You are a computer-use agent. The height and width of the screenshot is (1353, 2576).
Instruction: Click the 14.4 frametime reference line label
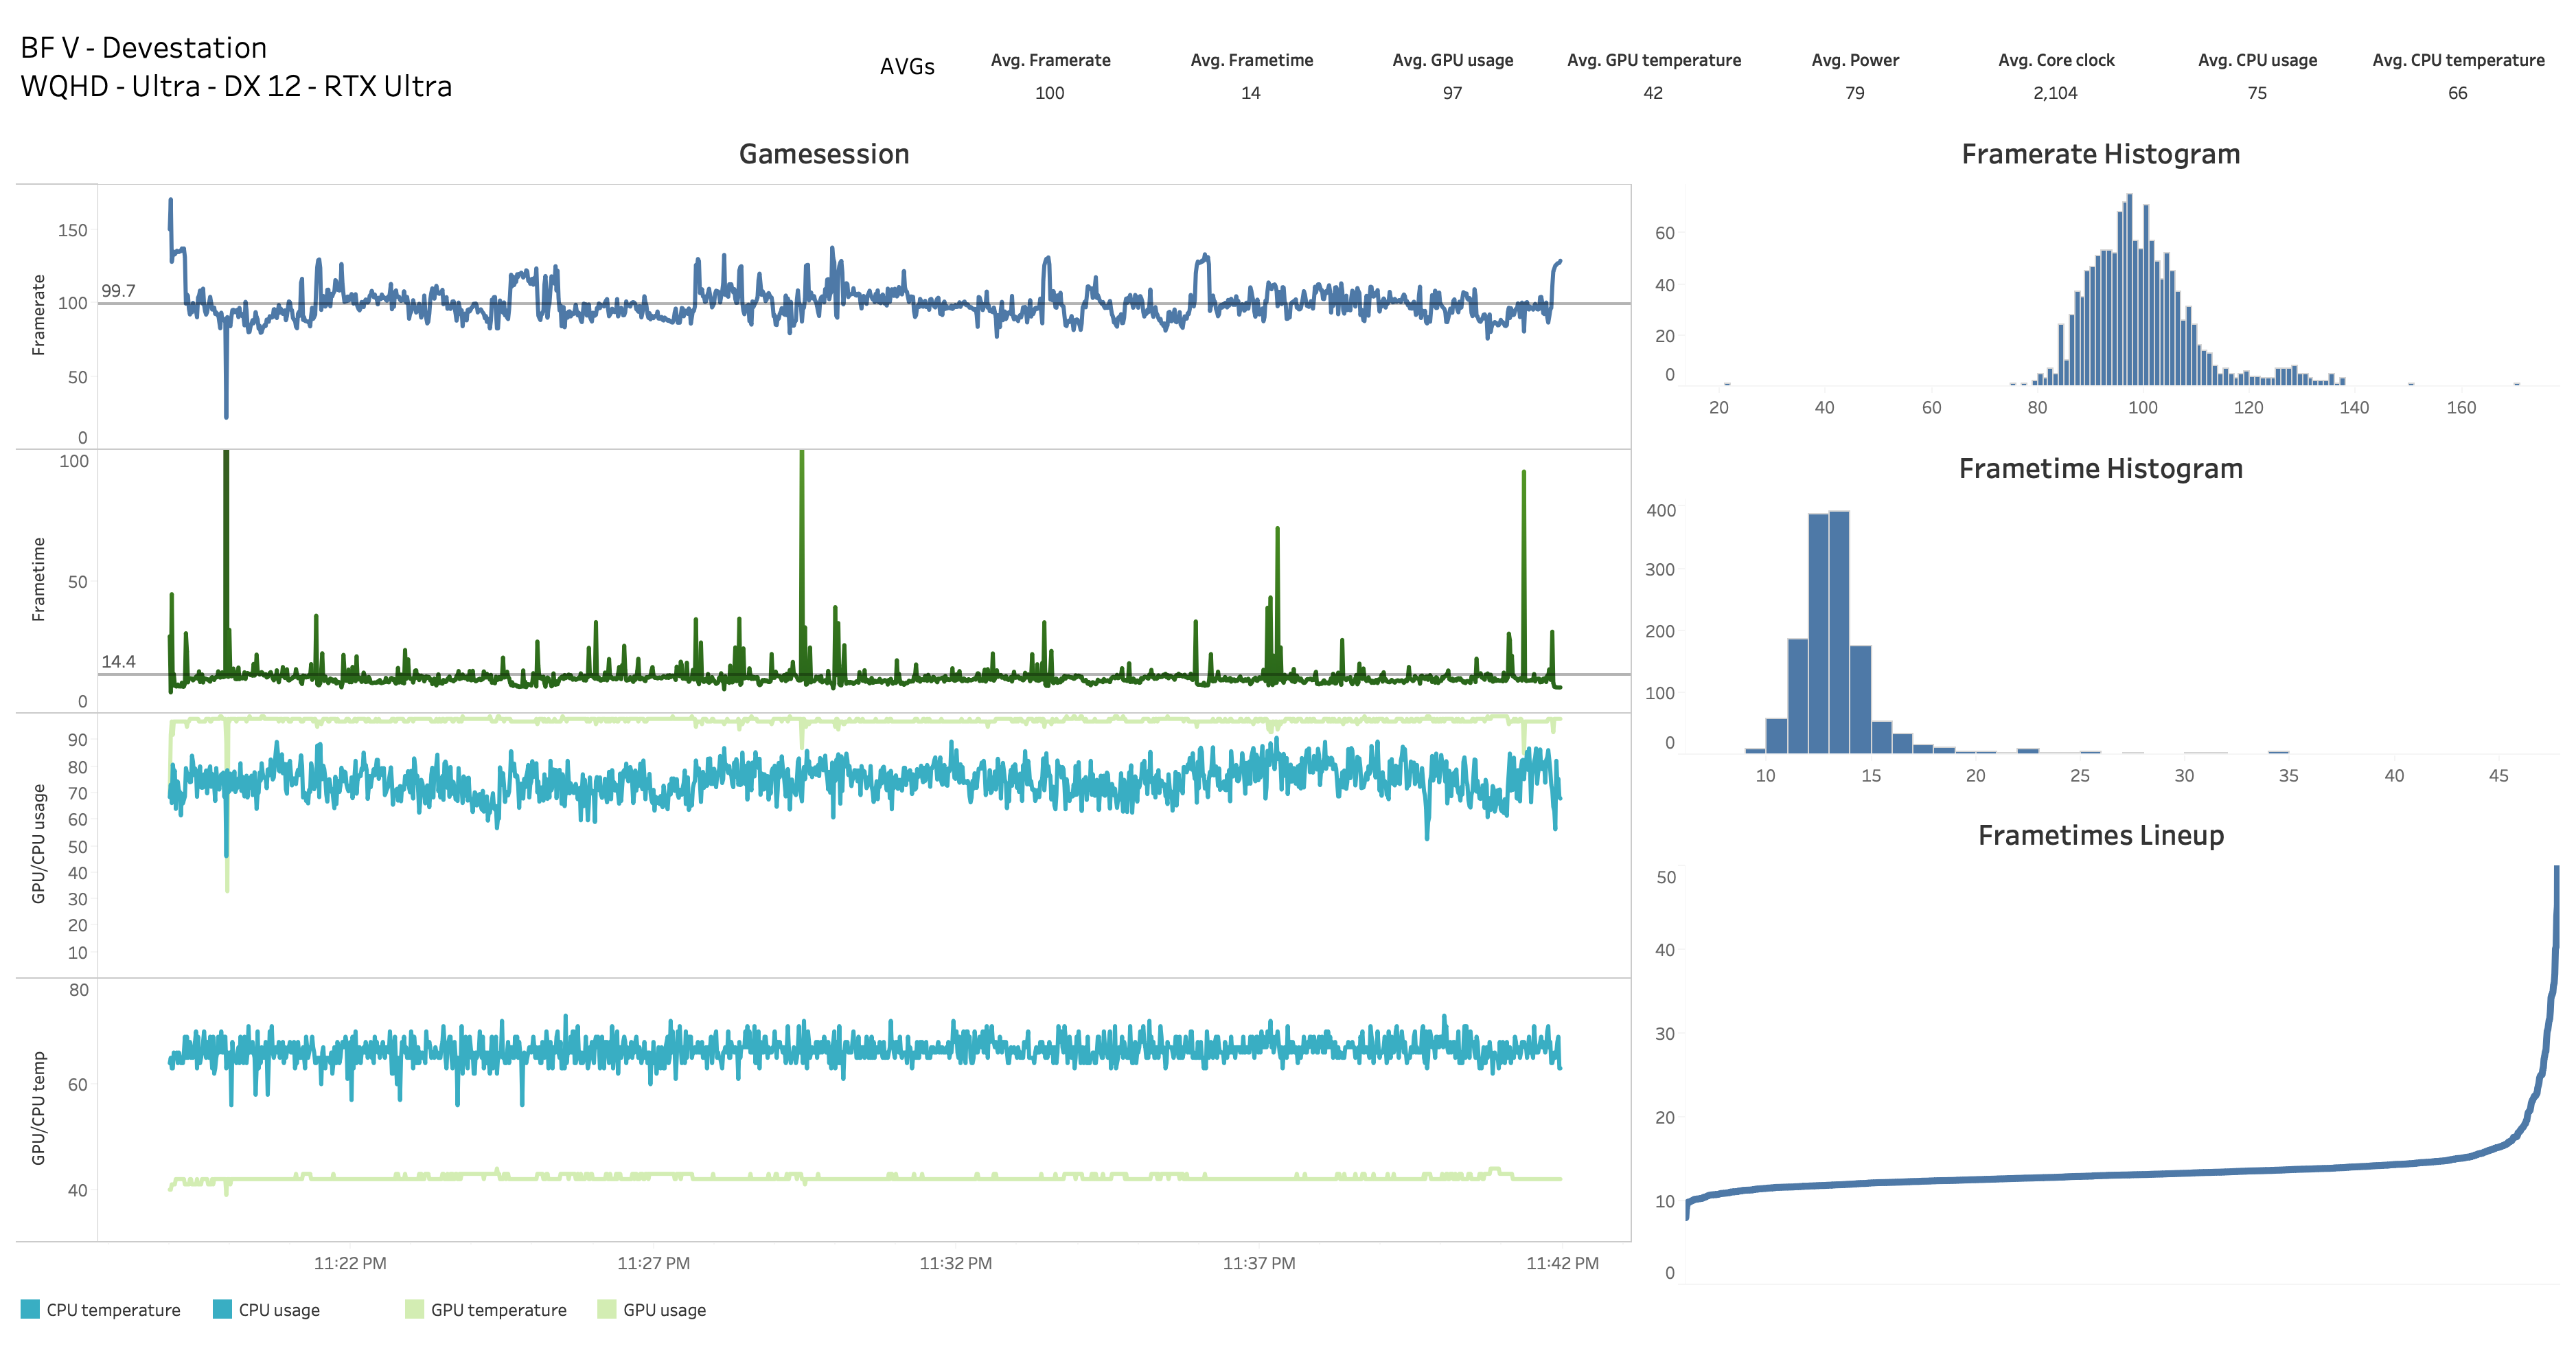coord(118,661)
